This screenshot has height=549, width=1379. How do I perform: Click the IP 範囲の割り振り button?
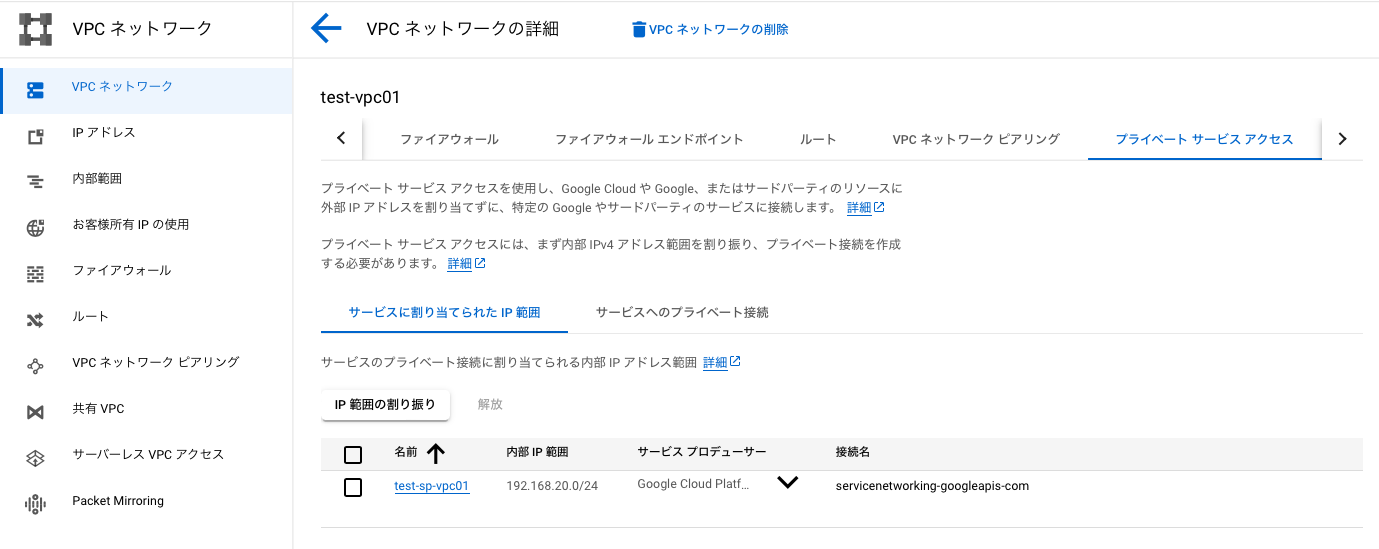coord(385,405)
